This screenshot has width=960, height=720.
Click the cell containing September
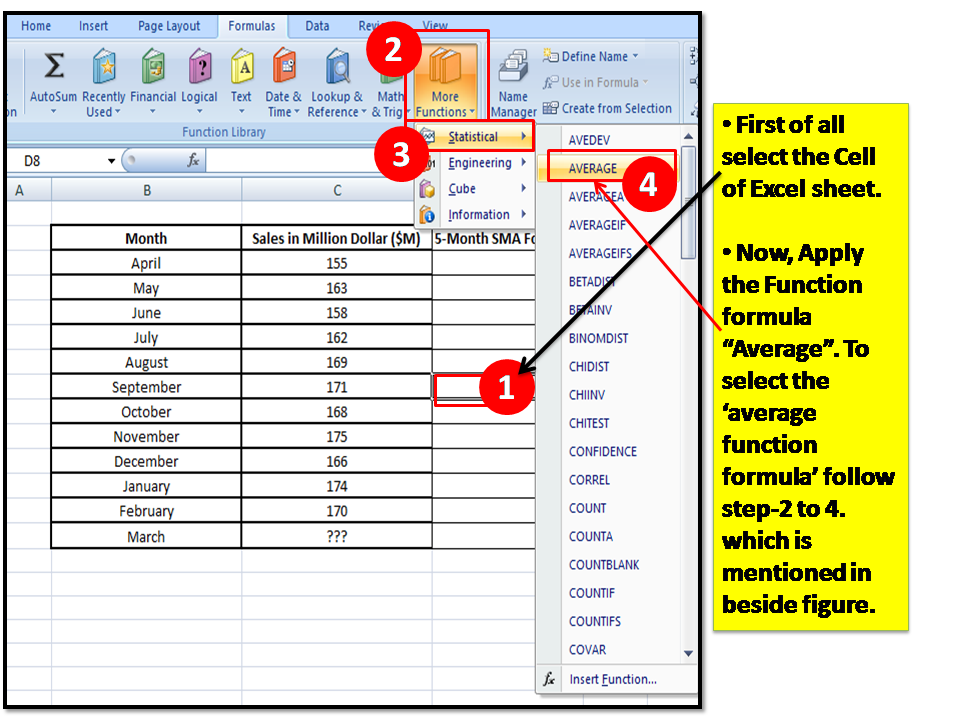click(x=146, y=387)
